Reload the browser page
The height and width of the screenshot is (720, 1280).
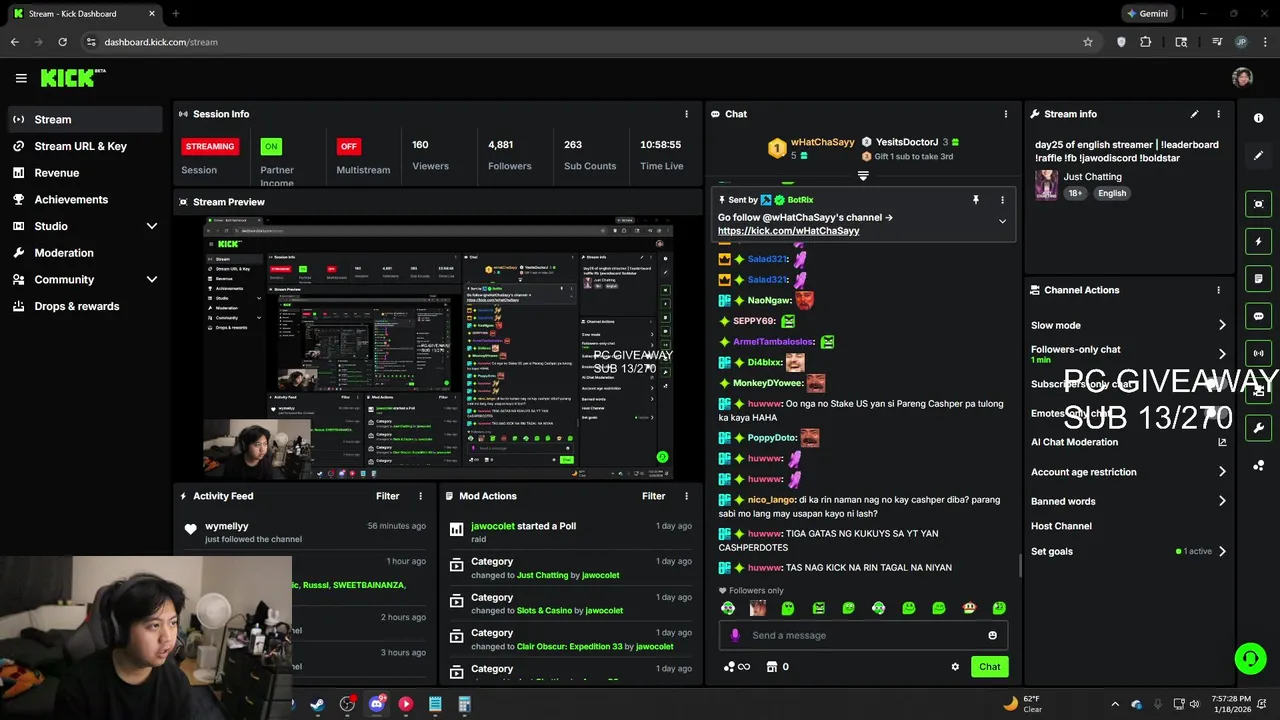(62, 42)
